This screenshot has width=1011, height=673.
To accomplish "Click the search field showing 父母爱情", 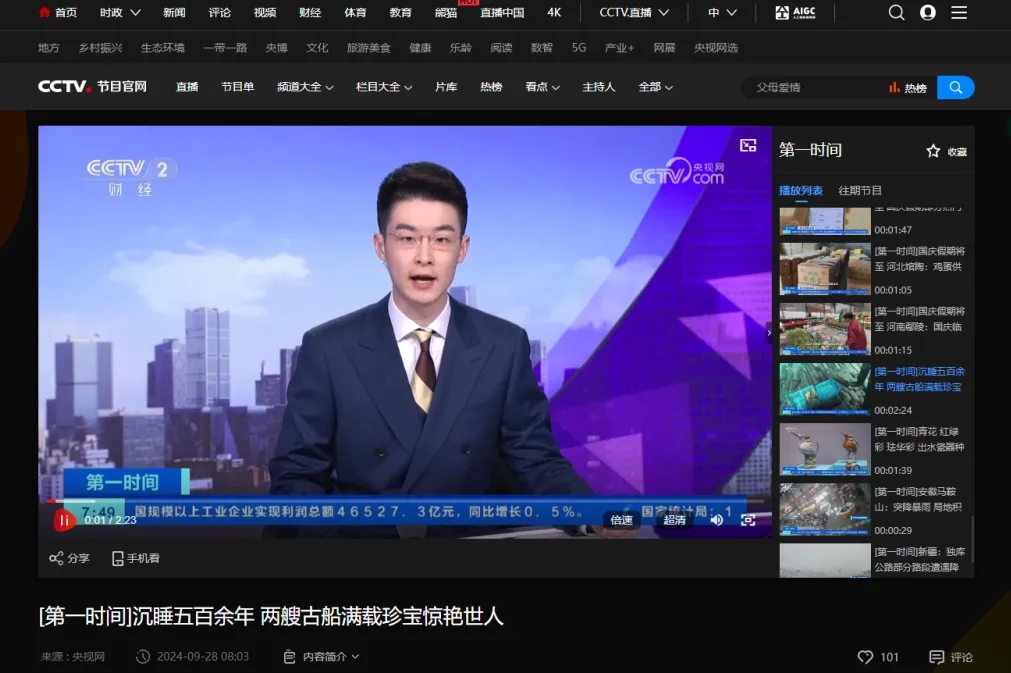I will [810, 88].
